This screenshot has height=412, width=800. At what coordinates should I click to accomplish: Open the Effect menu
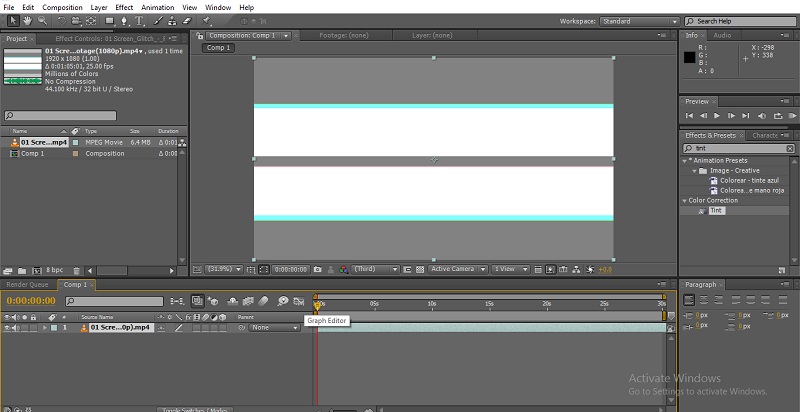pos(124,7)
